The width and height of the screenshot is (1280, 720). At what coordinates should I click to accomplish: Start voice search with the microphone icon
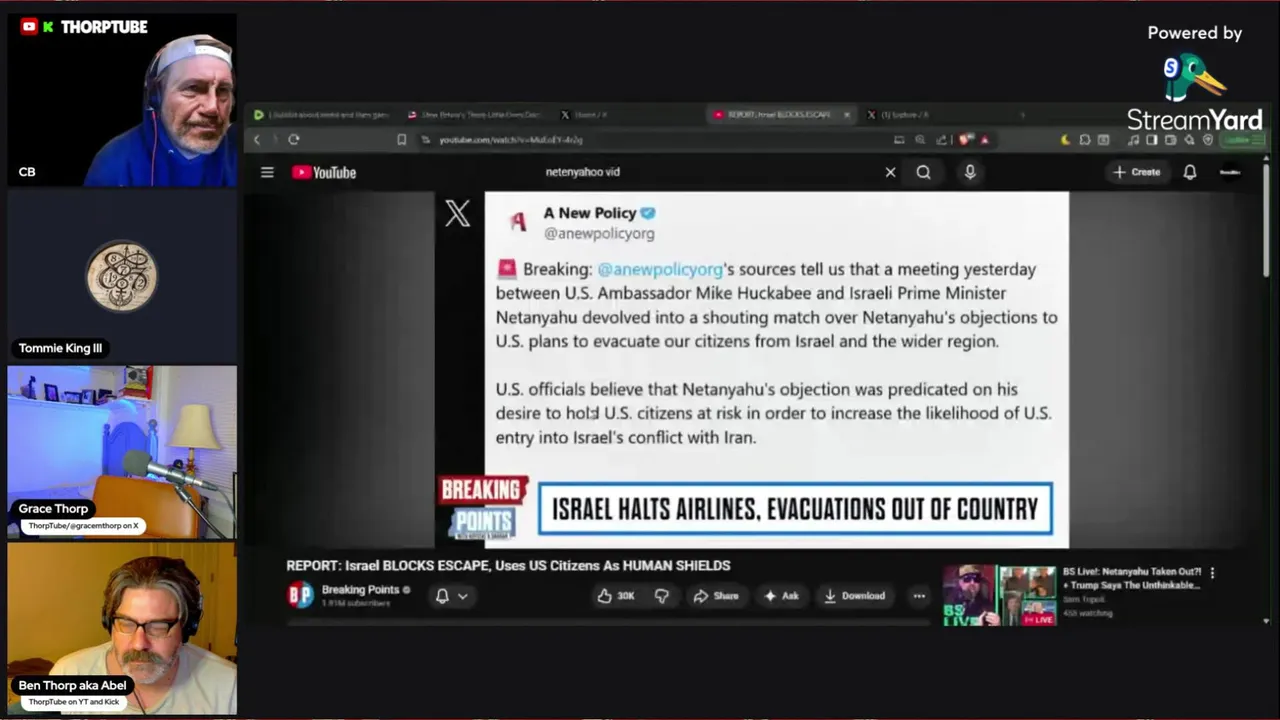[969, 172]
